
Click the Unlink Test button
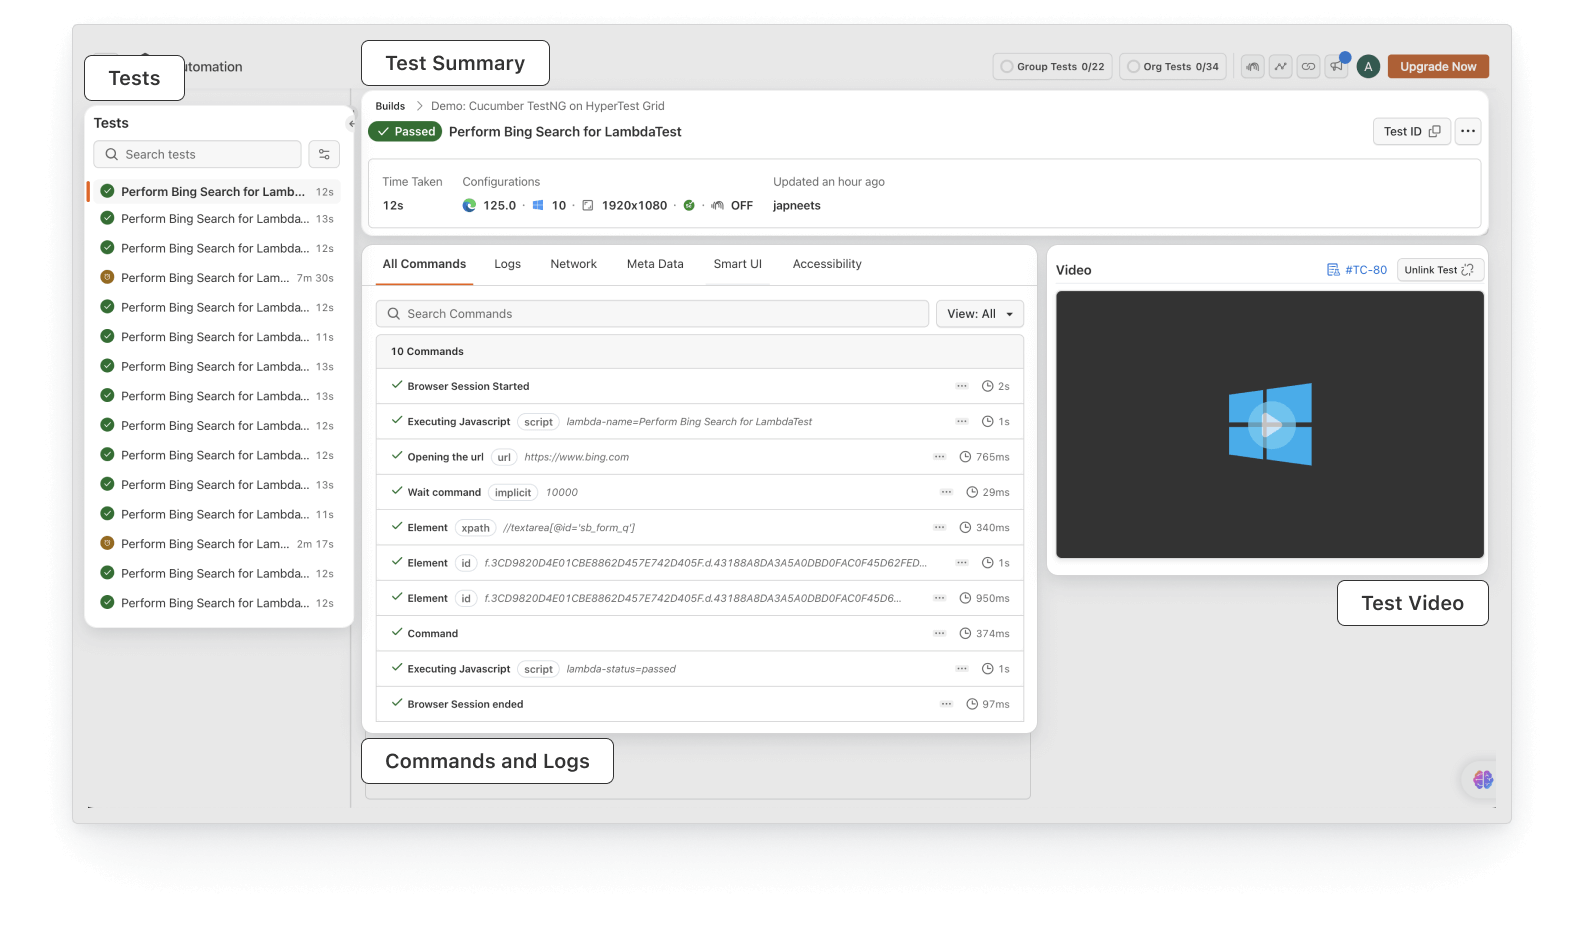pyautogui.click(x=1438, y=270)
